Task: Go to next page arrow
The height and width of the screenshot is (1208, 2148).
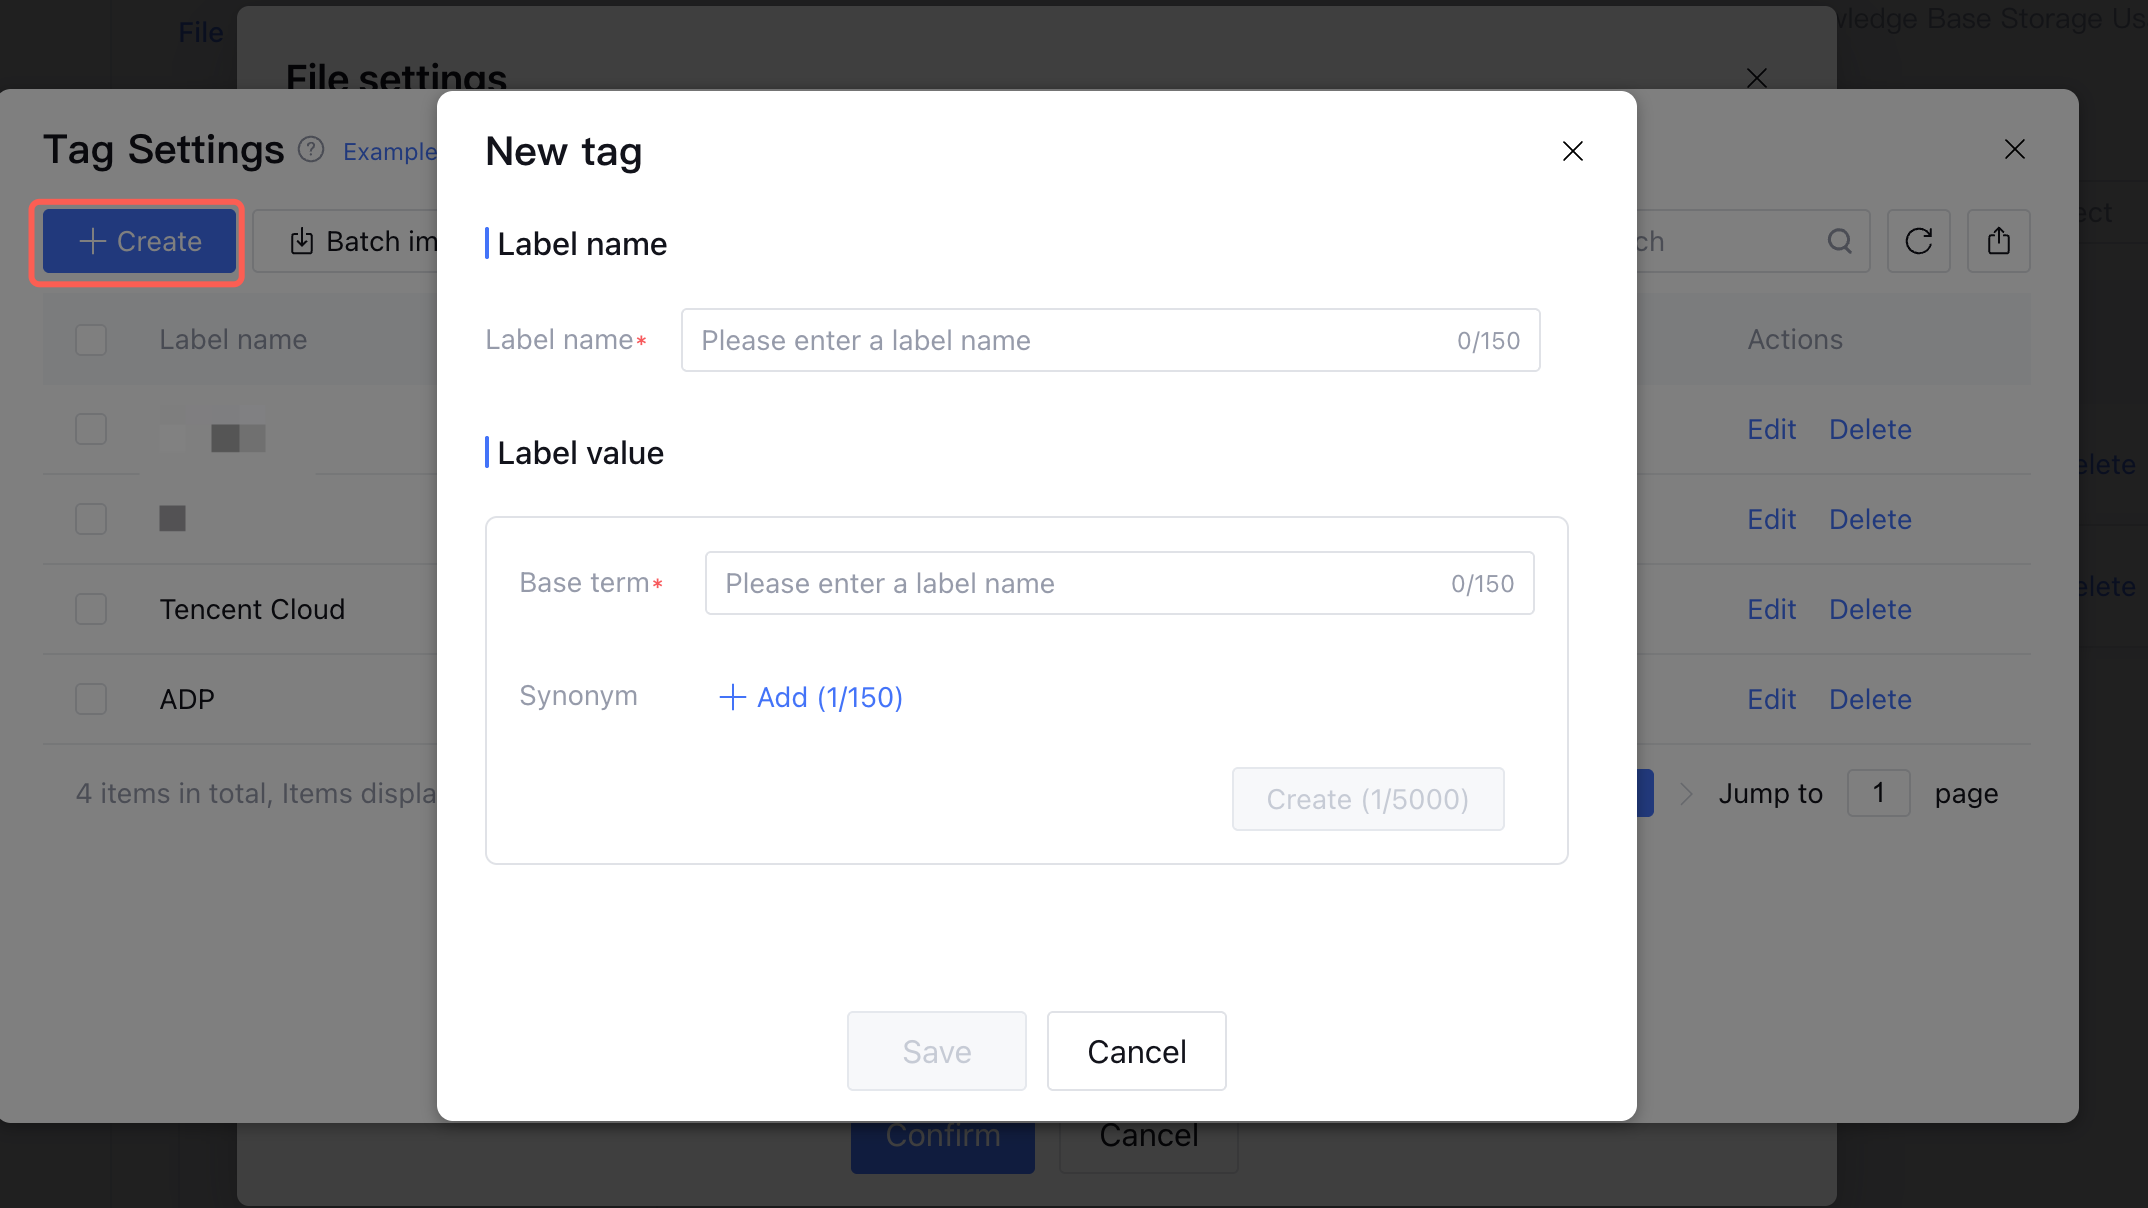Action: click(x=1686, y=794)
